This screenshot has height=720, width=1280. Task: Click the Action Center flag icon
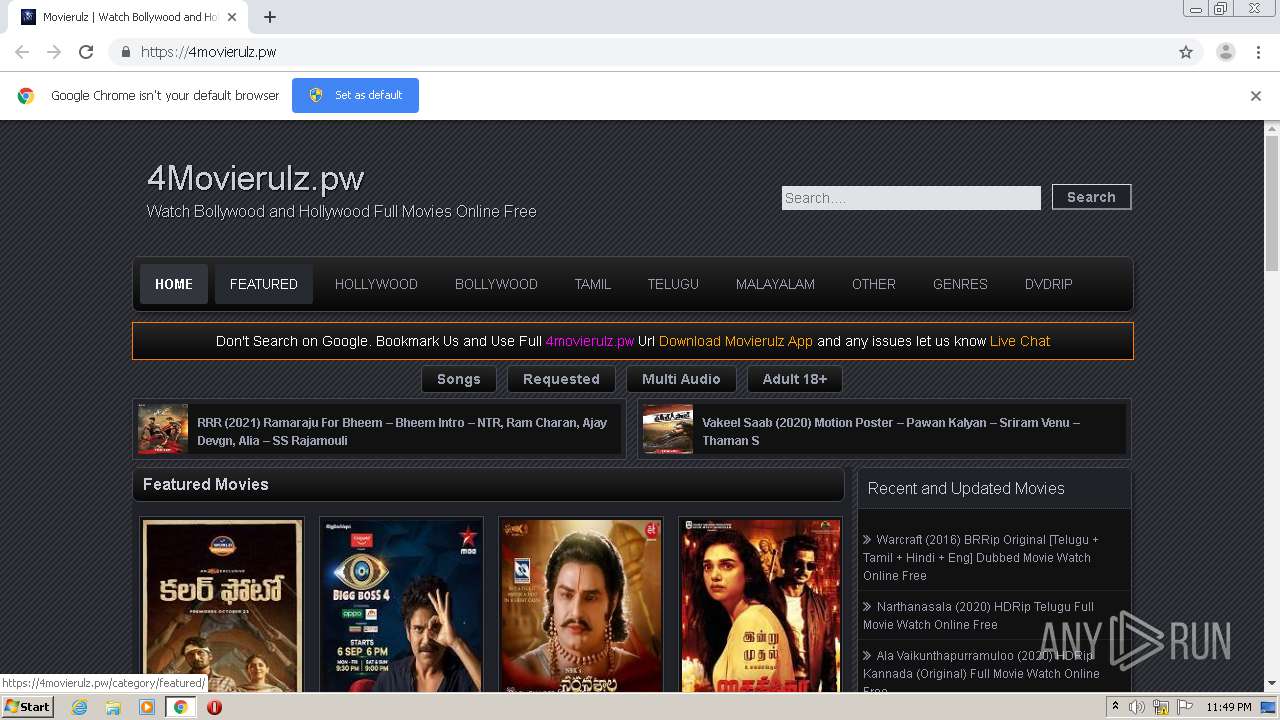[x=1184, y=707]
